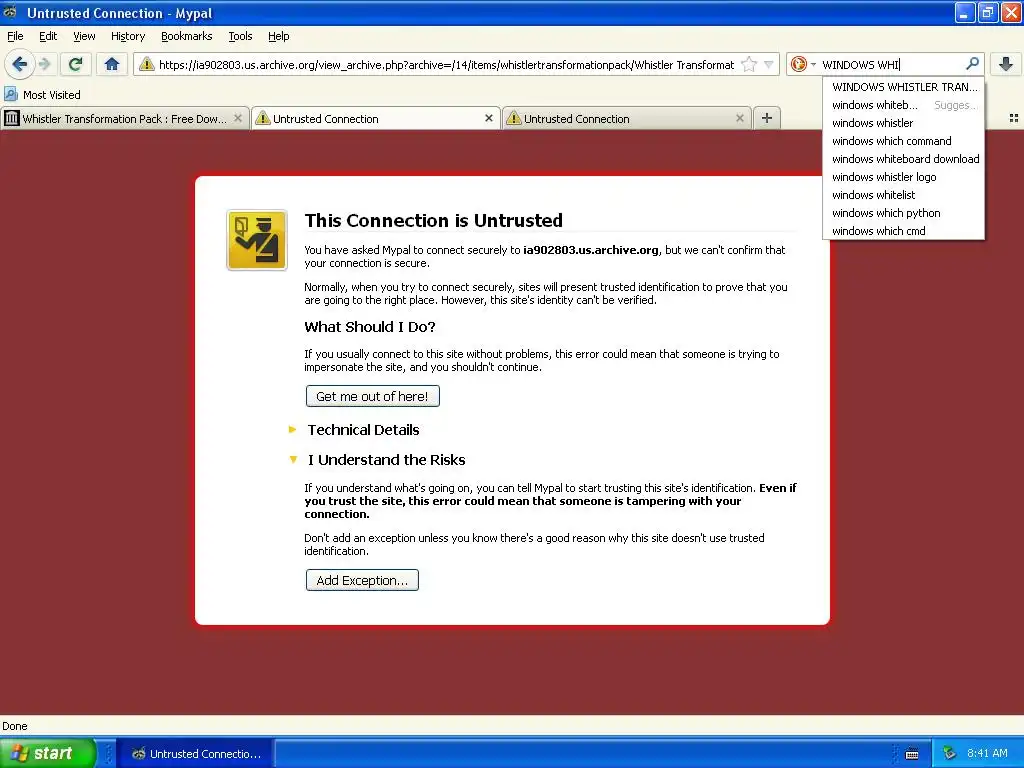This screenshot has width=1024, height=768.
Task: Click the keyboard icon in the taskbar
Action: (912, 754)
